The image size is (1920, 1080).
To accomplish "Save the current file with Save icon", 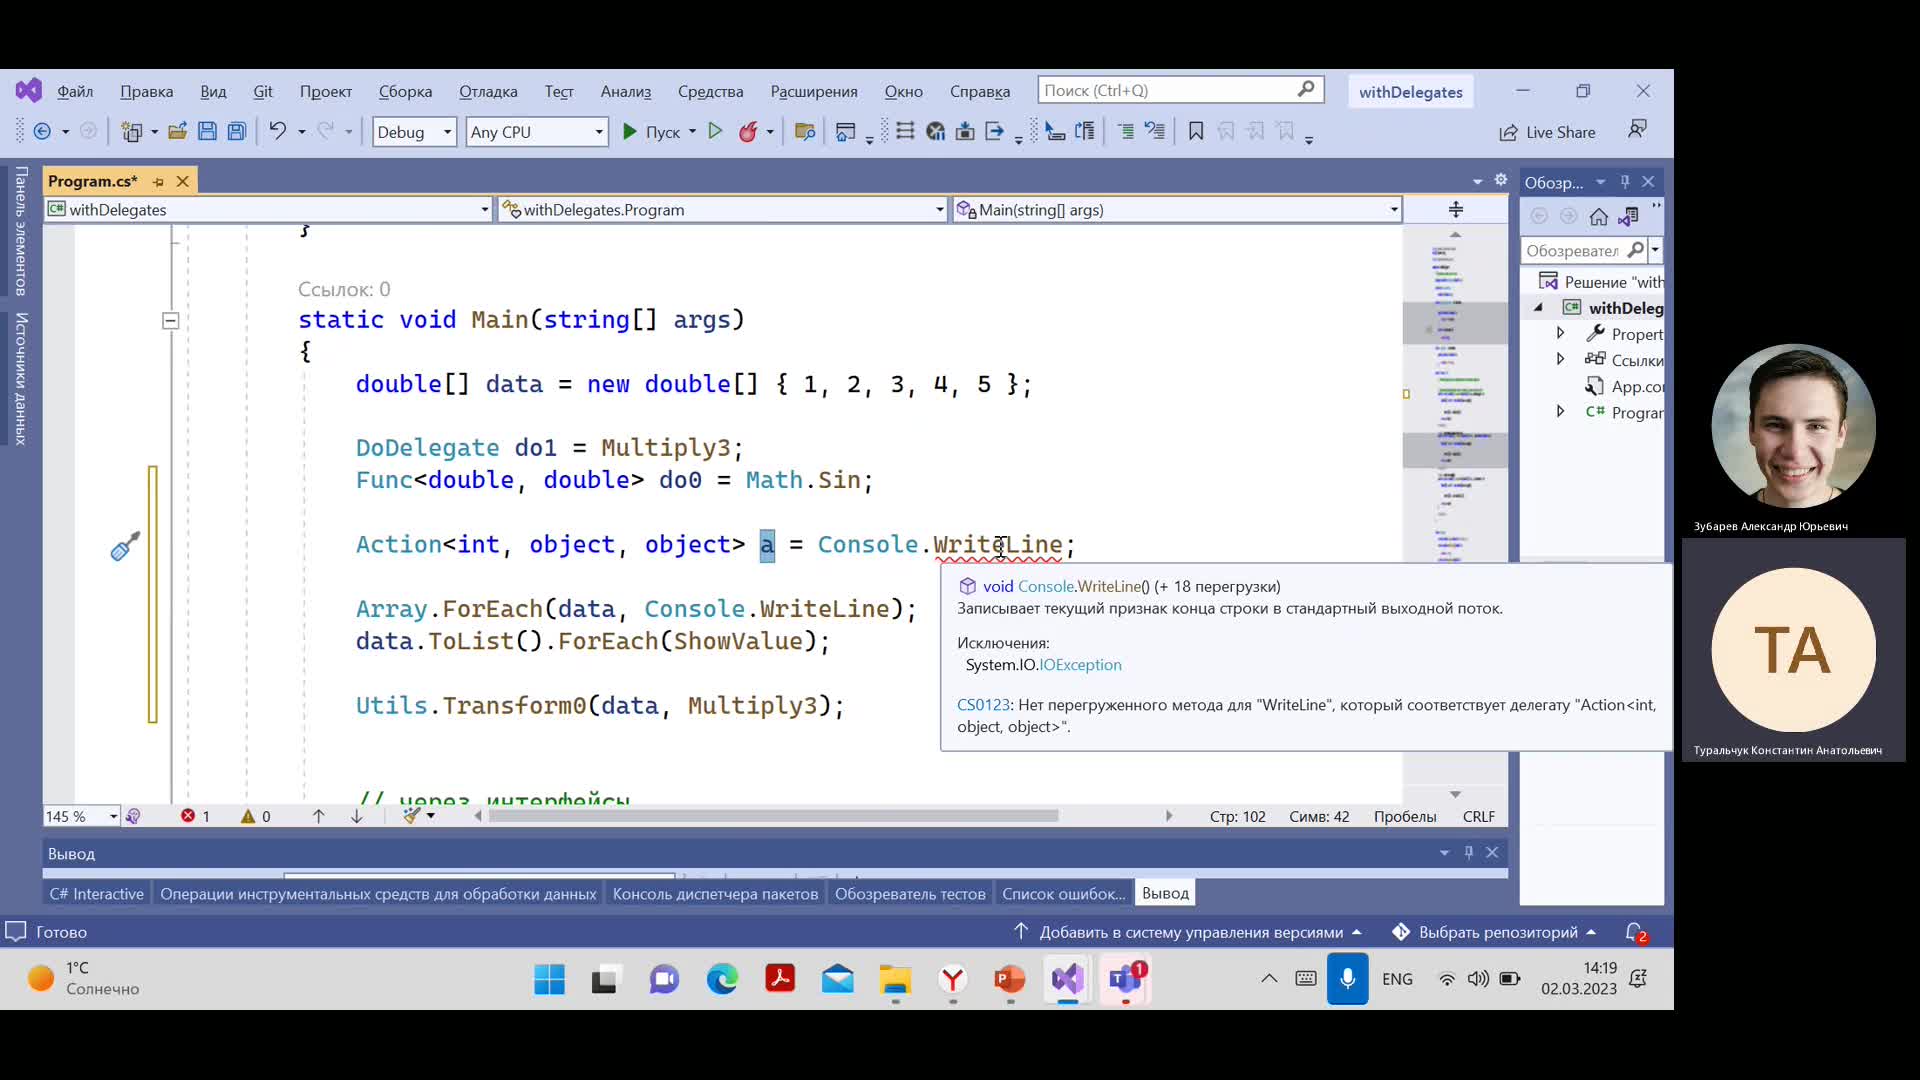I will [x=207, y=131].
